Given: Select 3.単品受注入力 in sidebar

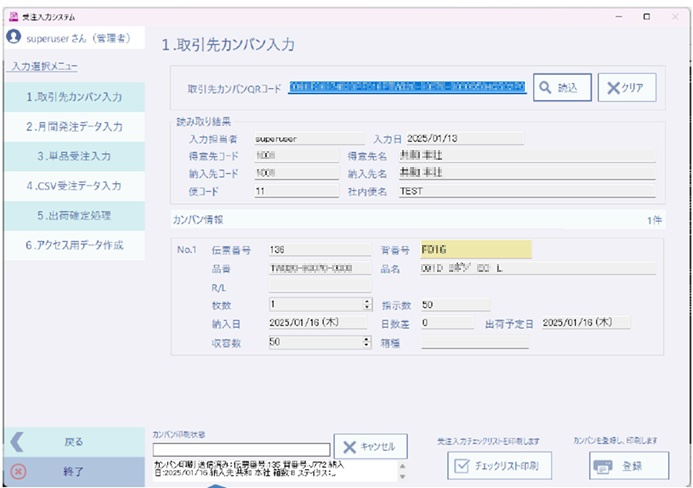Looking at the screenshot, I should pyautogui.click(x=74, y=156).
